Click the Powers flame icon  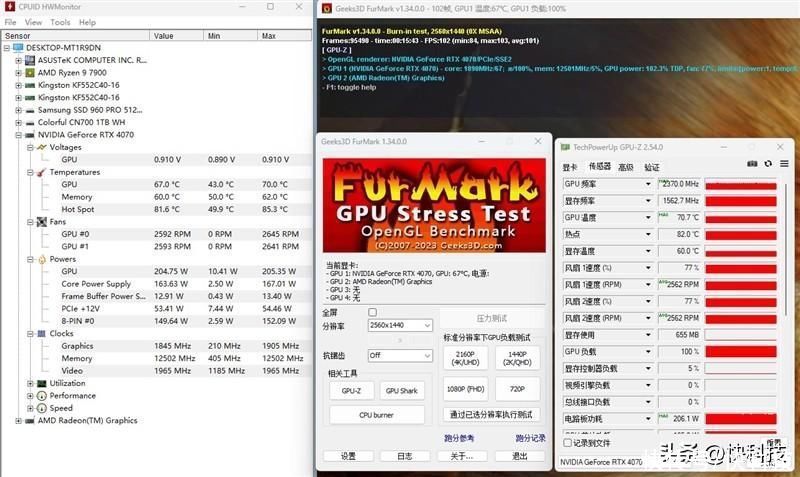click(x=42, y=259)
